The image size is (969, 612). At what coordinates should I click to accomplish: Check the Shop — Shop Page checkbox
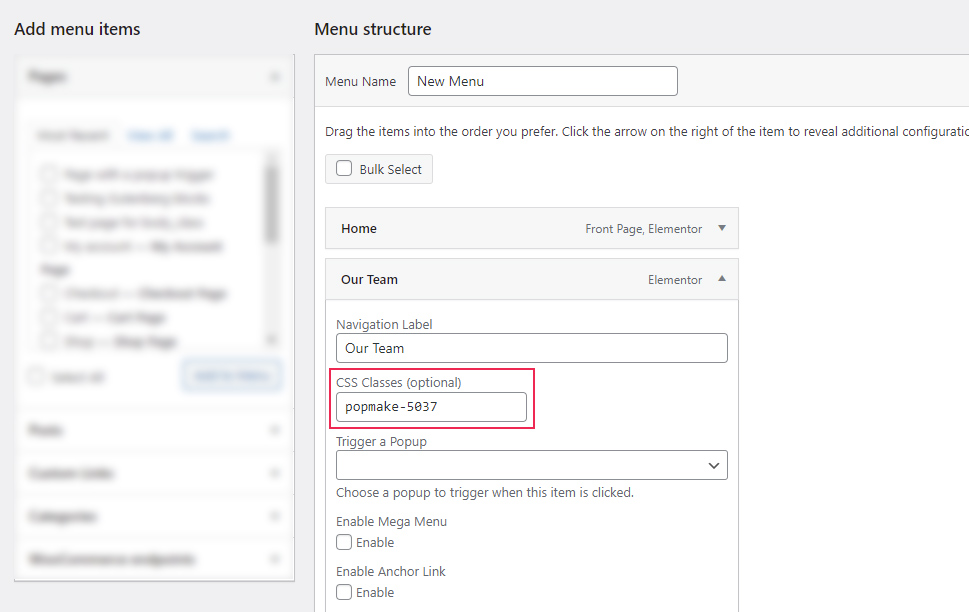tap(48, 341)
